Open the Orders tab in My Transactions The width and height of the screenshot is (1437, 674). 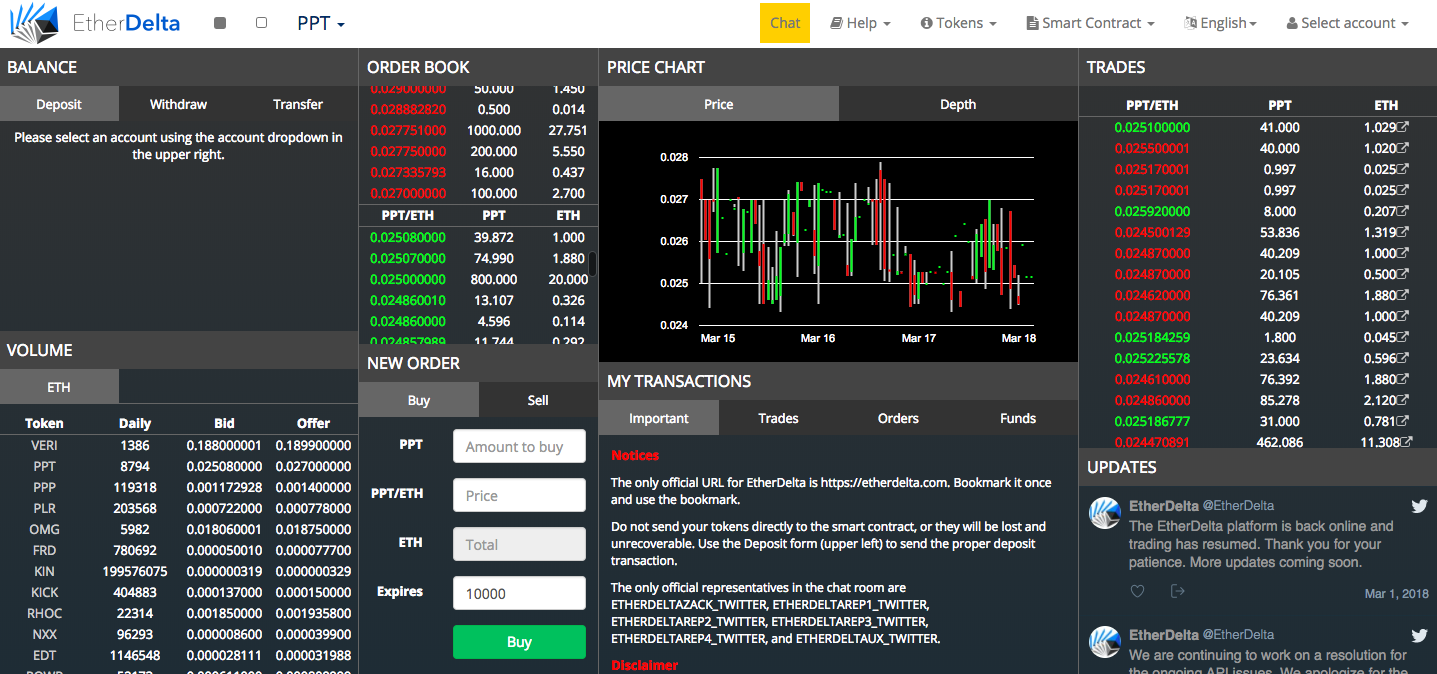[x=898, y=418]
